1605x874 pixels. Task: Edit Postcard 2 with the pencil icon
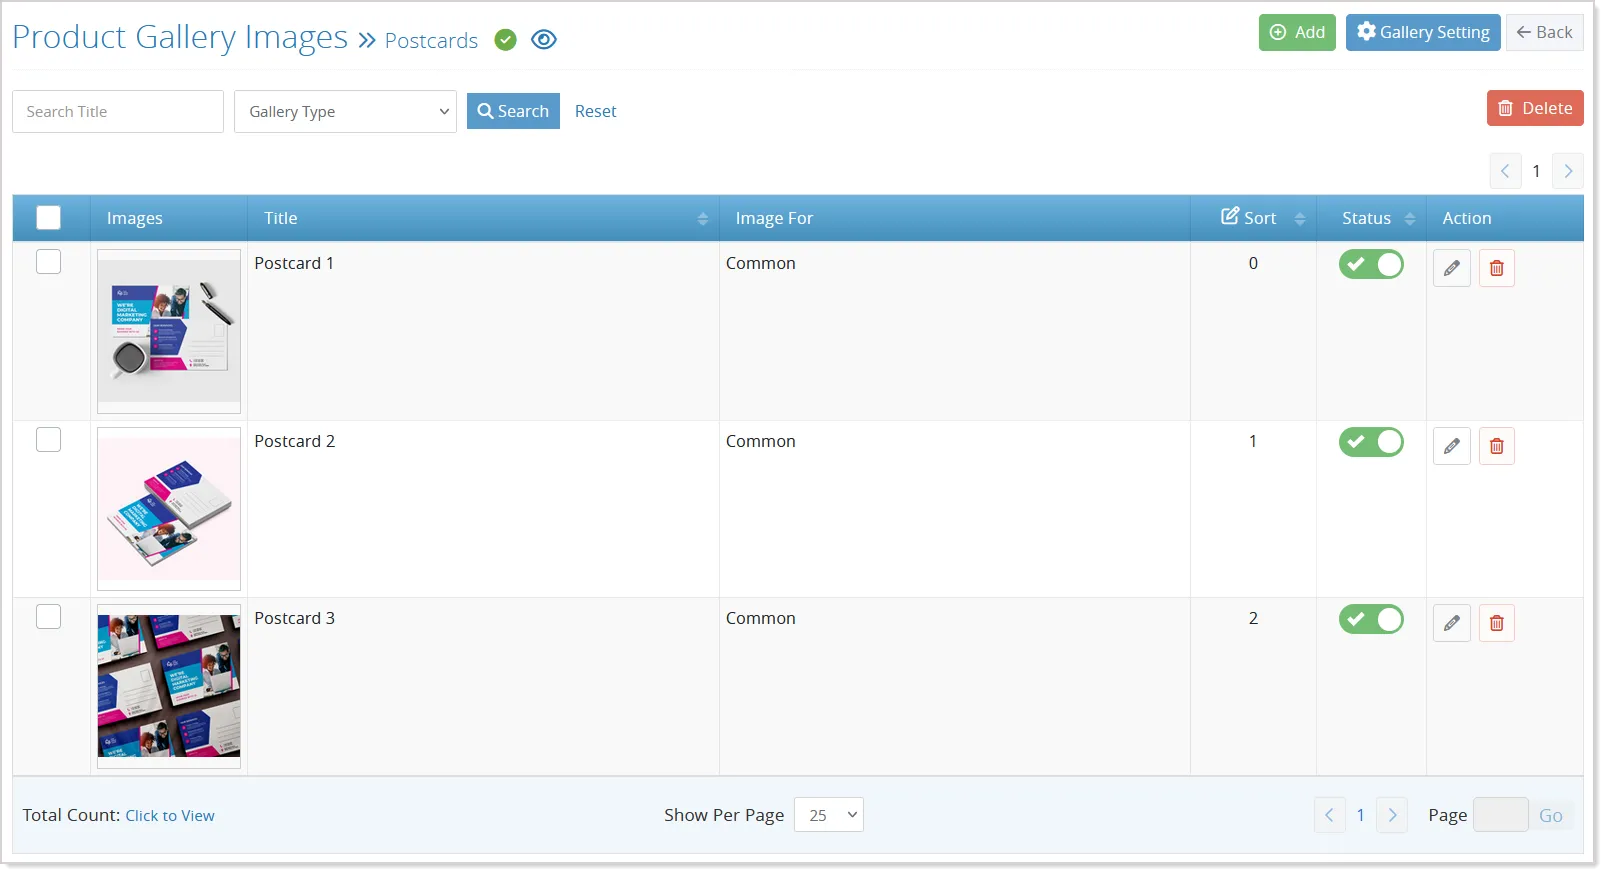[1452, 446]
